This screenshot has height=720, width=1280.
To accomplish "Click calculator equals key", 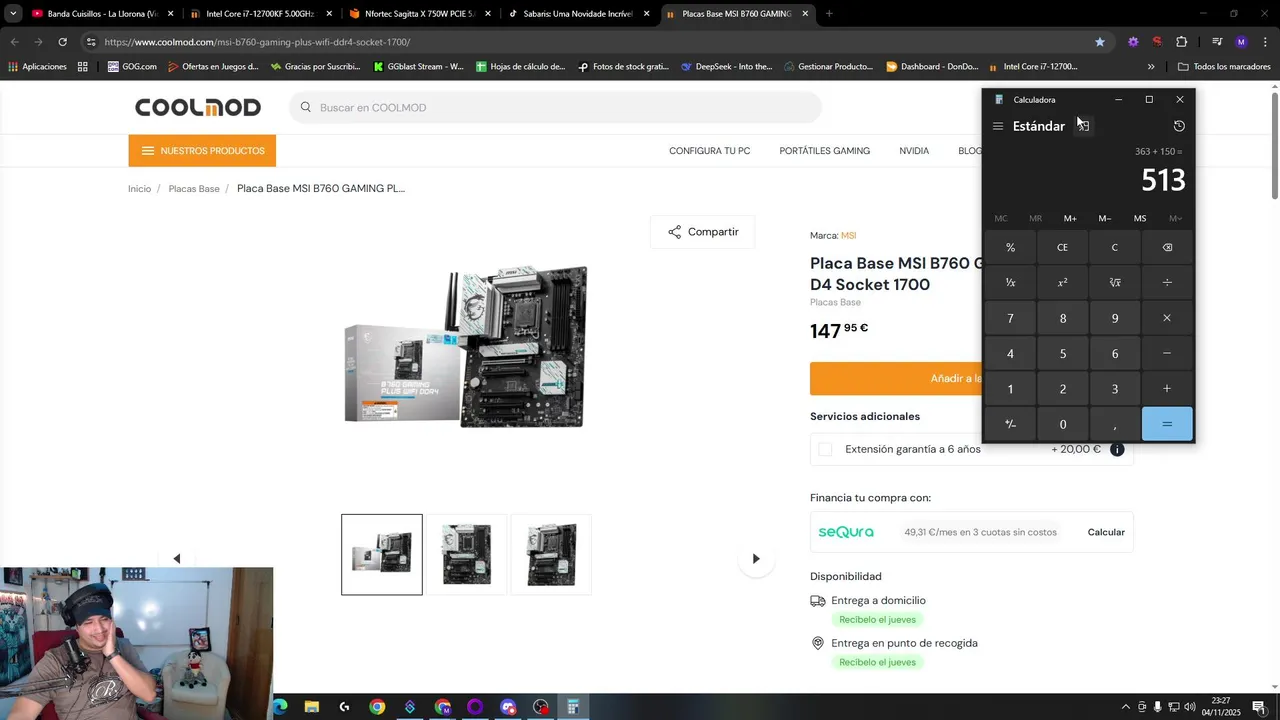I will pos(1167,424).
